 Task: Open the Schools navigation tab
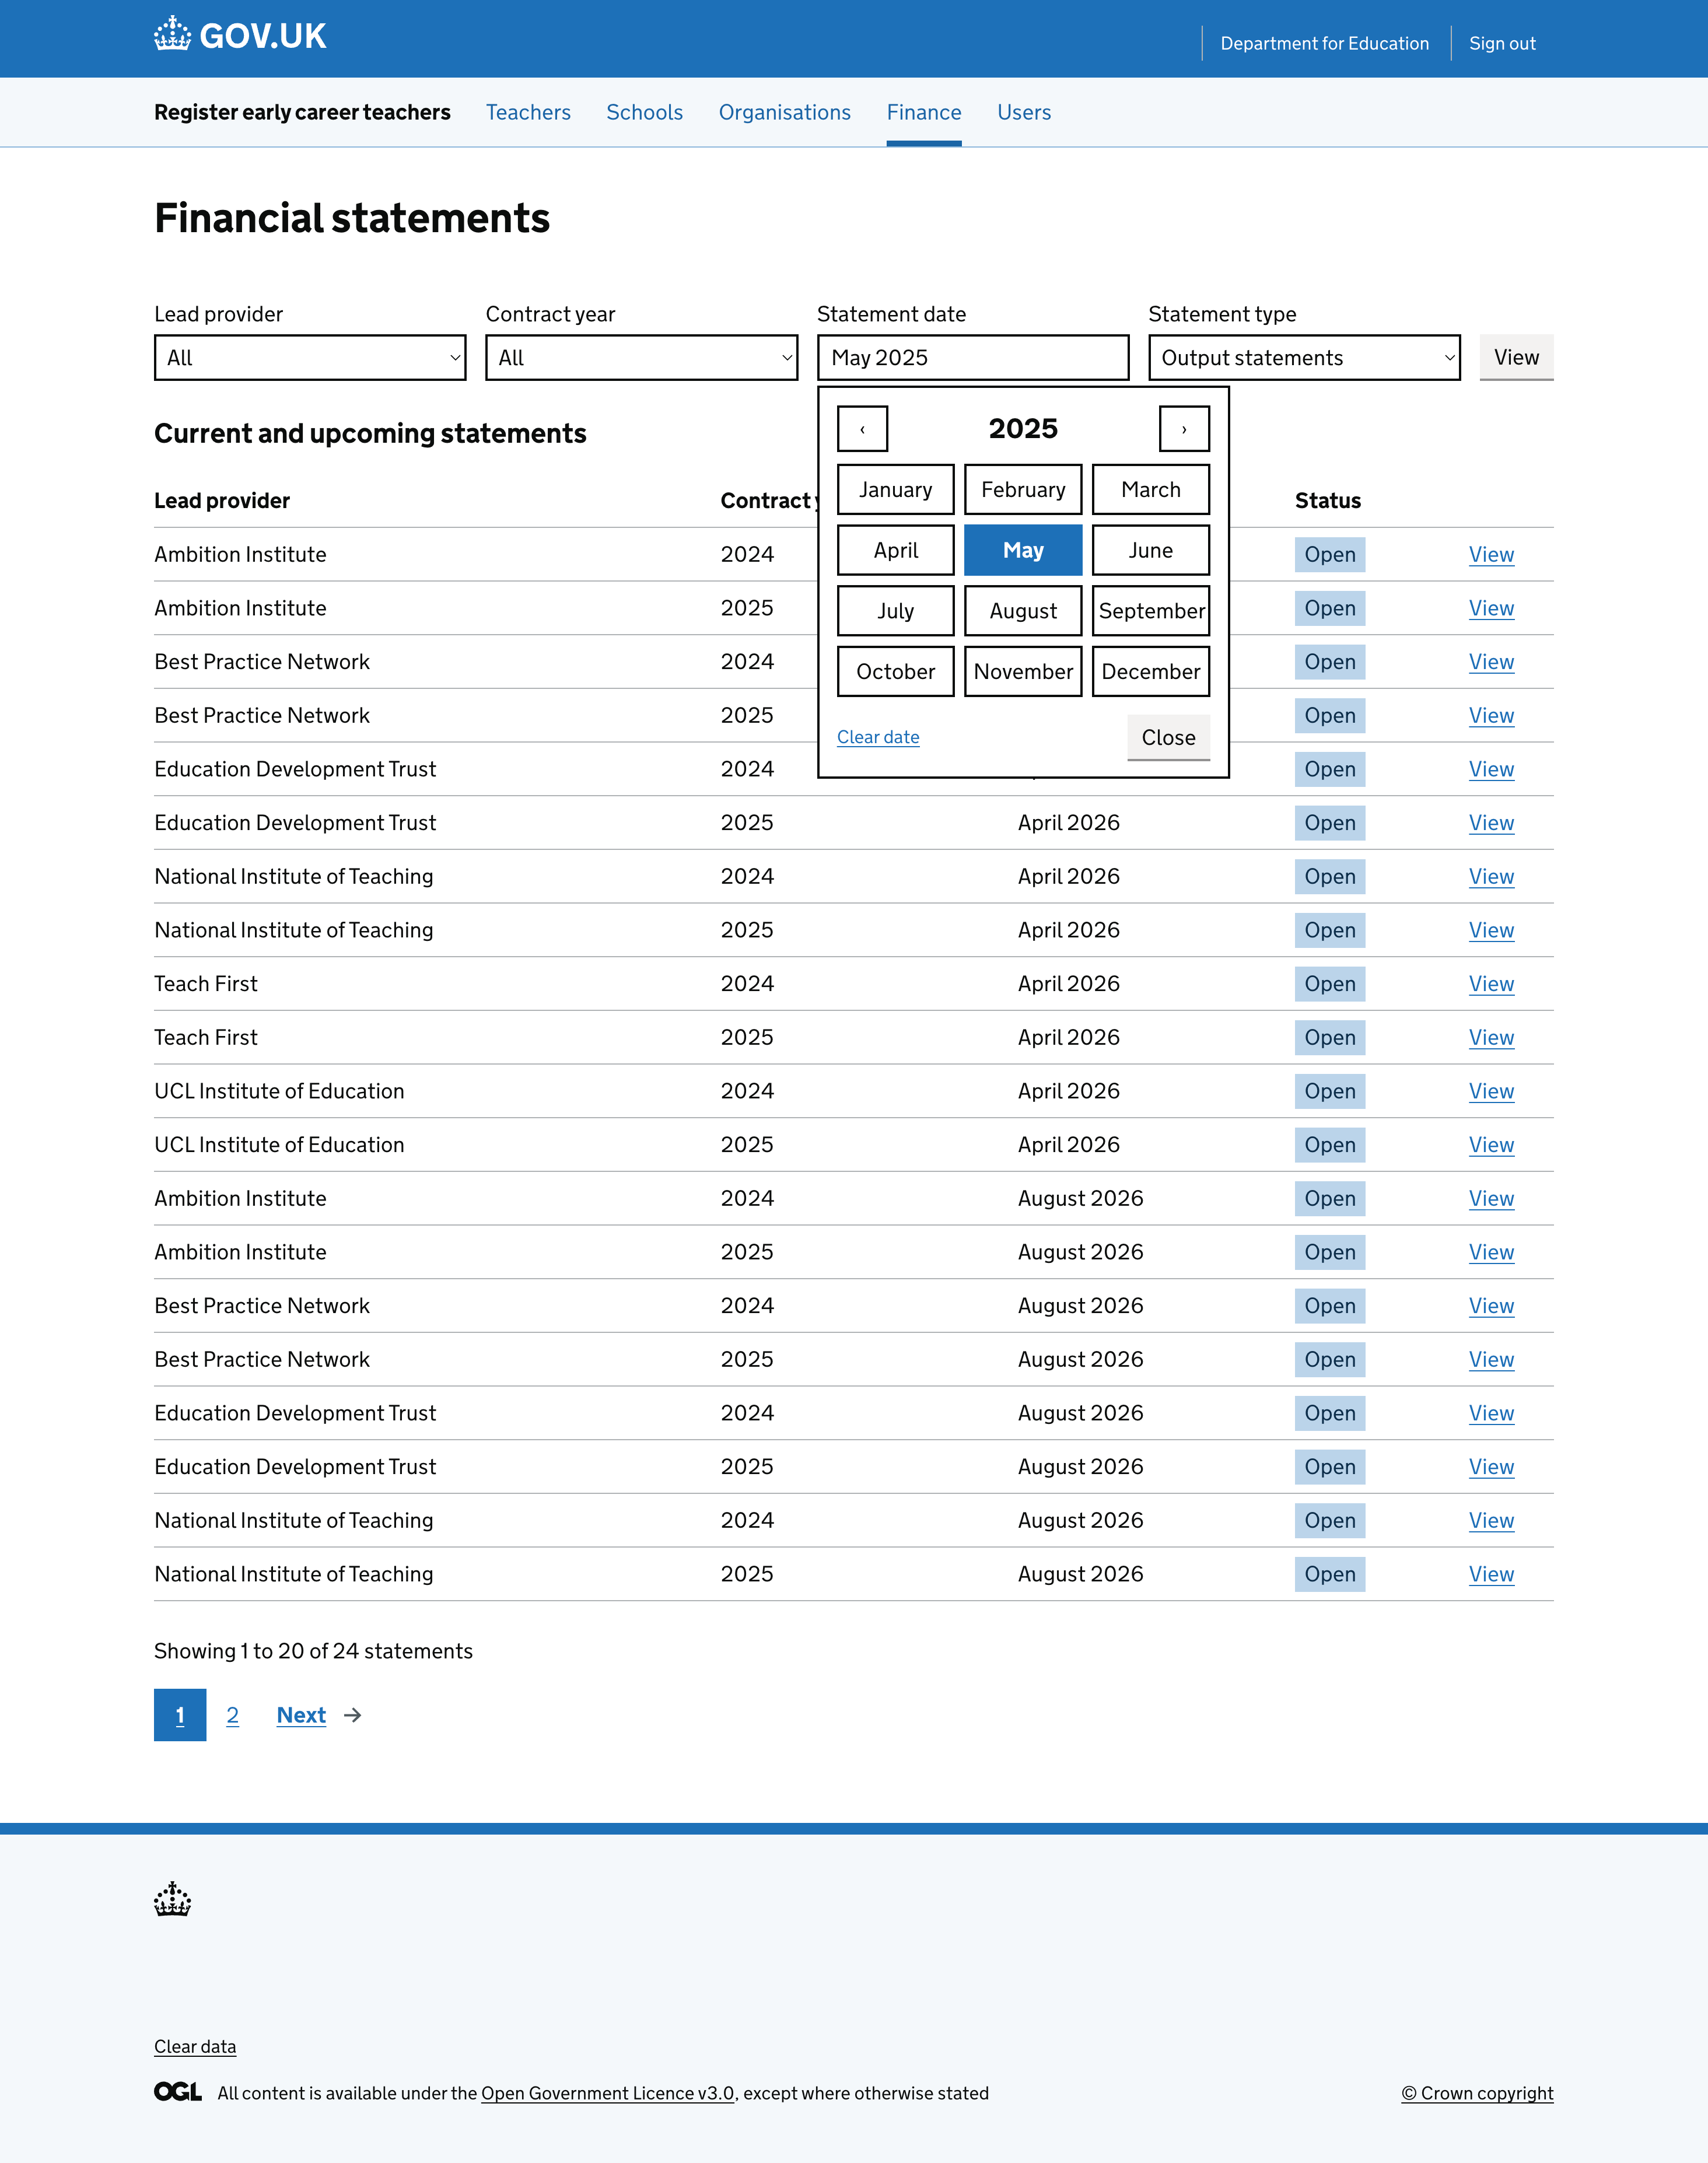[645, 112]
